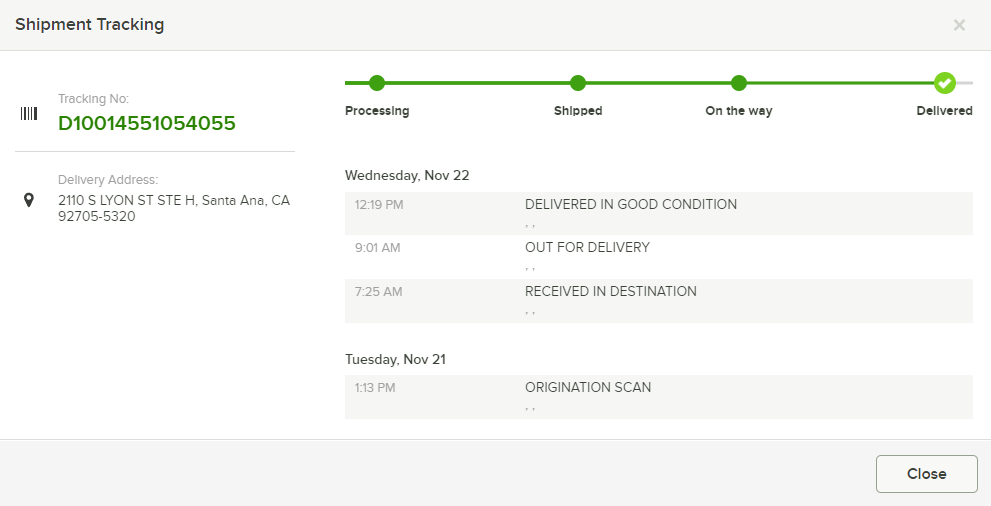
Task: Click the Wednesday, Nov 22 date heading
Action: point(407,176)
